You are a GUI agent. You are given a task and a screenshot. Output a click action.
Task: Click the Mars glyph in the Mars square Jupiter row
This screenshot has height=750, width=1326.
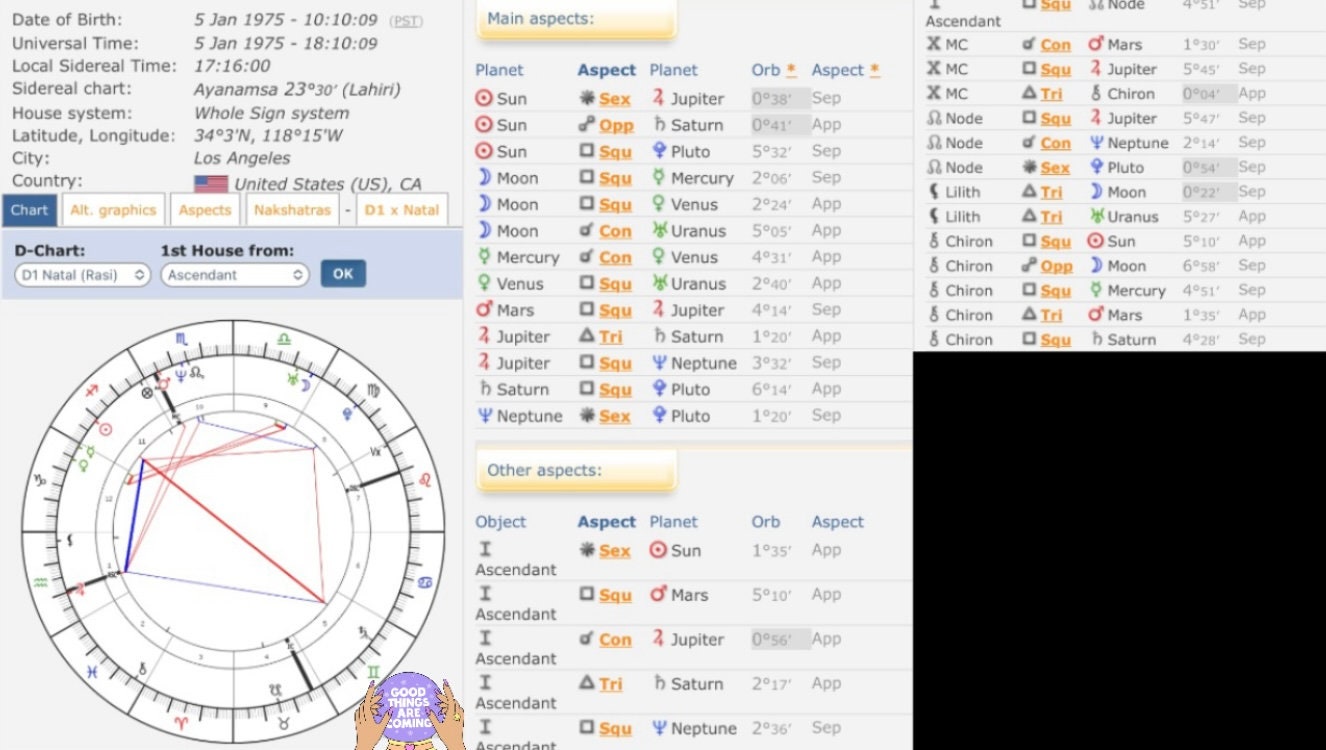pyautogui.click(x=482, y=310)
